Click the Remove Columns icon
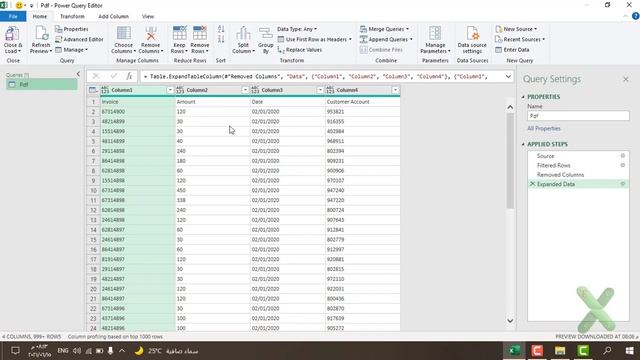This screenshot has height=360, width=640. 151,33
